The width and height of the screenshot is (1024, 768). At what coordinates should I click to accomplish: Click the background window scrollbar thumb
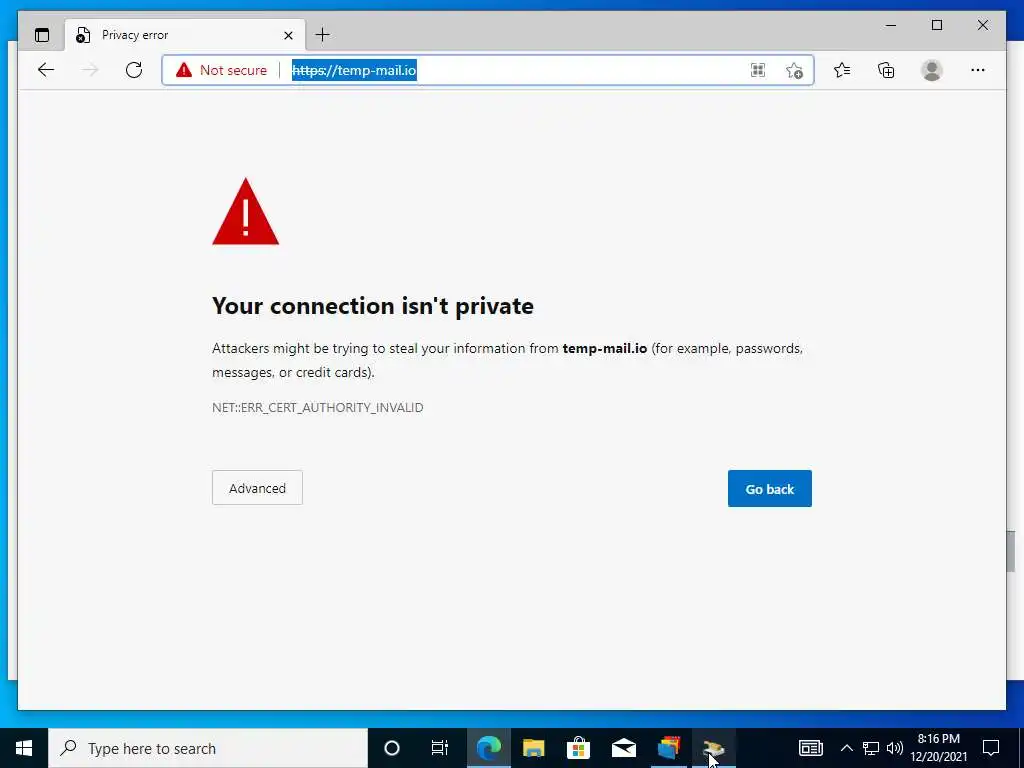click(x=1012, y=551)
